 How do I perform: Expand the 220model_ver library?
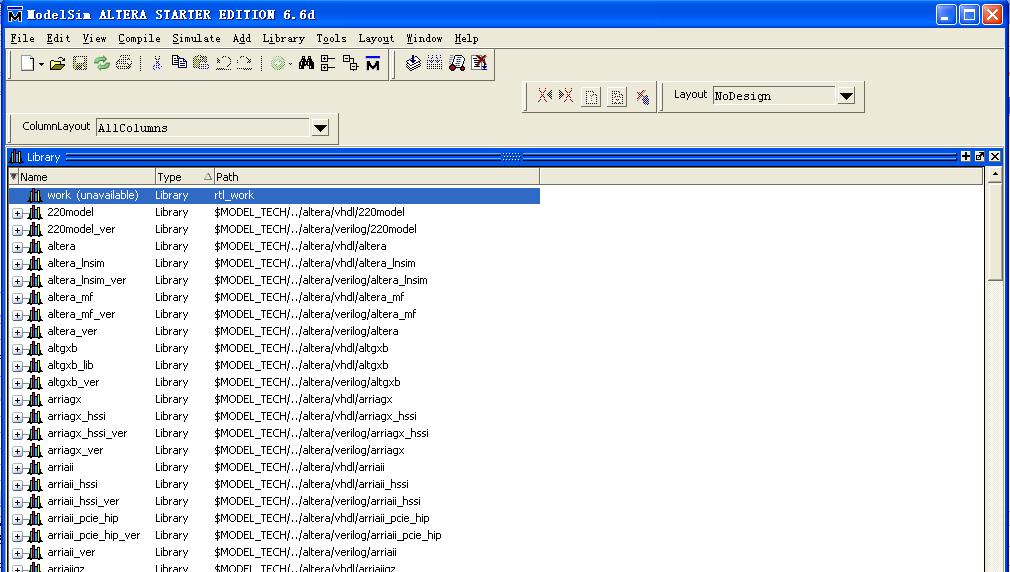[x=17, y=230]
